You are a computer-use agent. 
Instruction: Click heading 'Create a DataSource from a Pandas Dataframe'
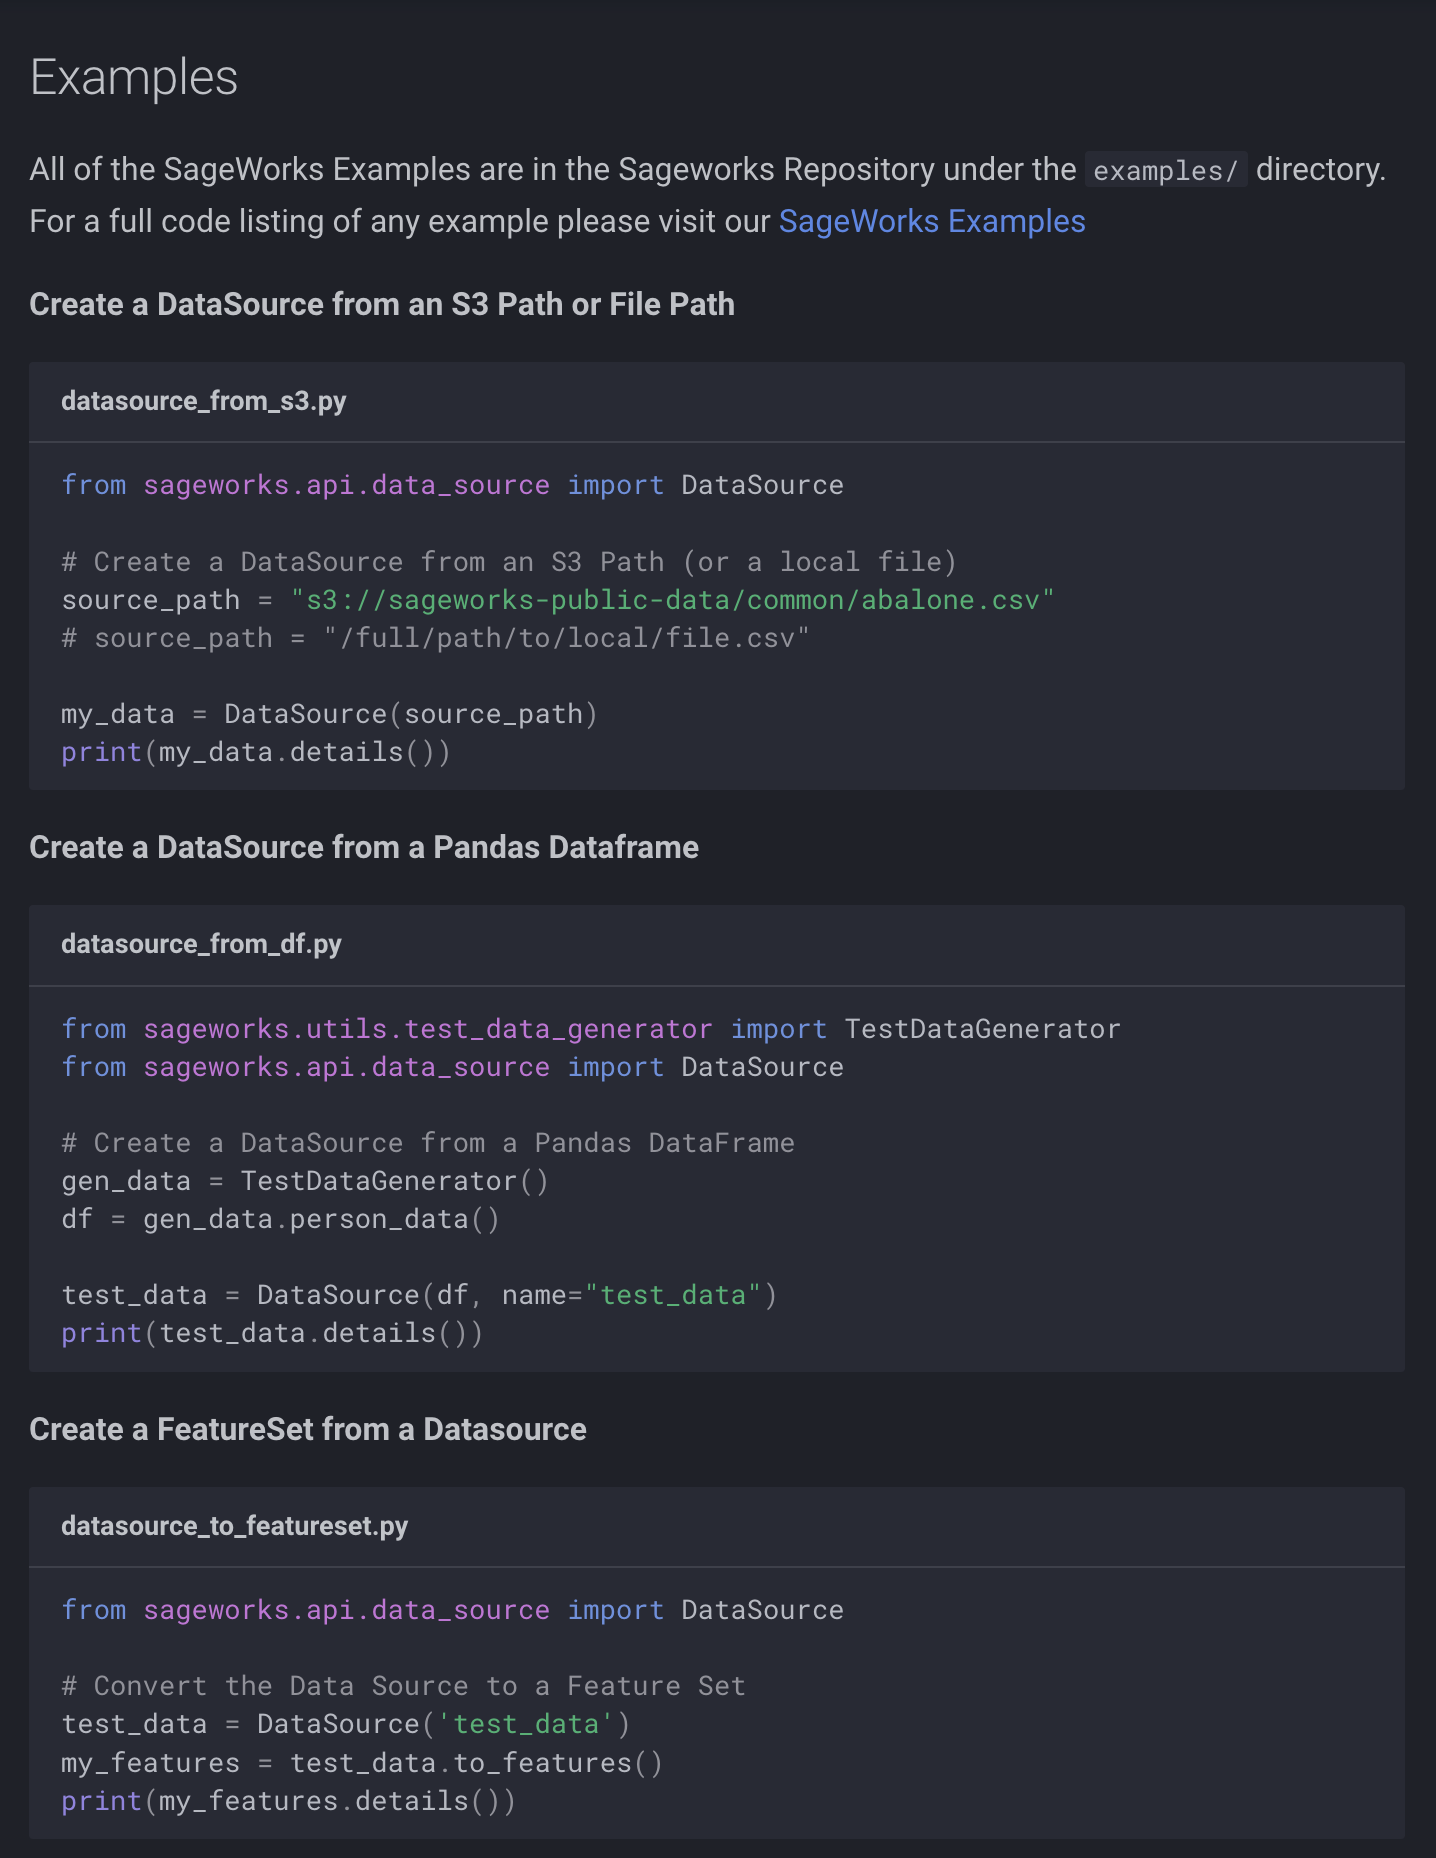pyautogui.click(x=364, y=847)
